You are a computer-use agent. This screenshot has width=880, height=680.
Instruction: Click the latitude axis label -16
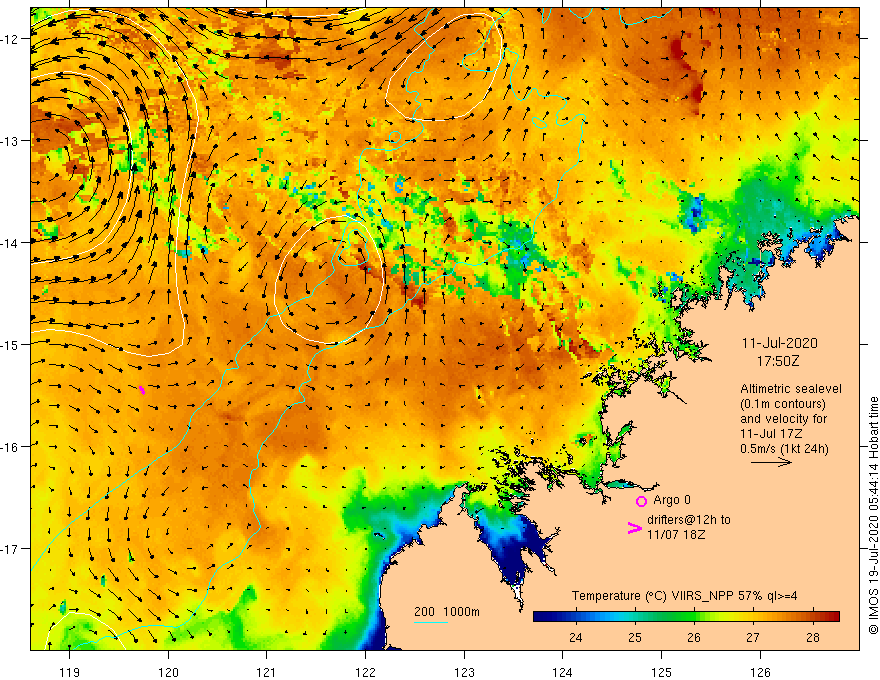(x=11, y=447)
